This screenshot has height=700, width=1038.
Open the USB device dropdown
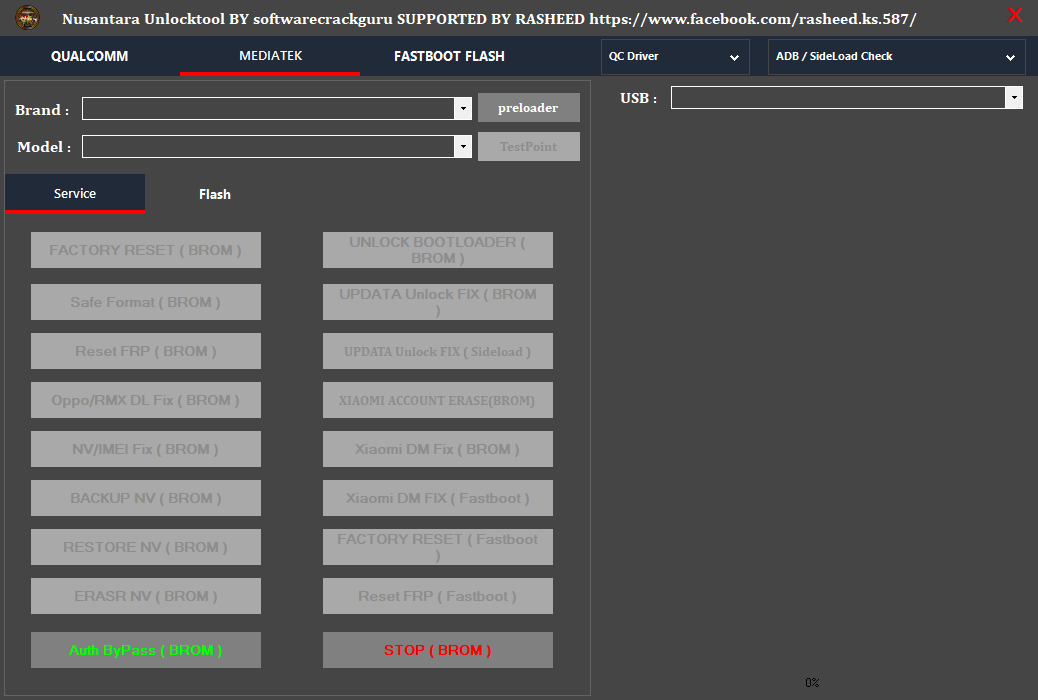coord(1014,97)
